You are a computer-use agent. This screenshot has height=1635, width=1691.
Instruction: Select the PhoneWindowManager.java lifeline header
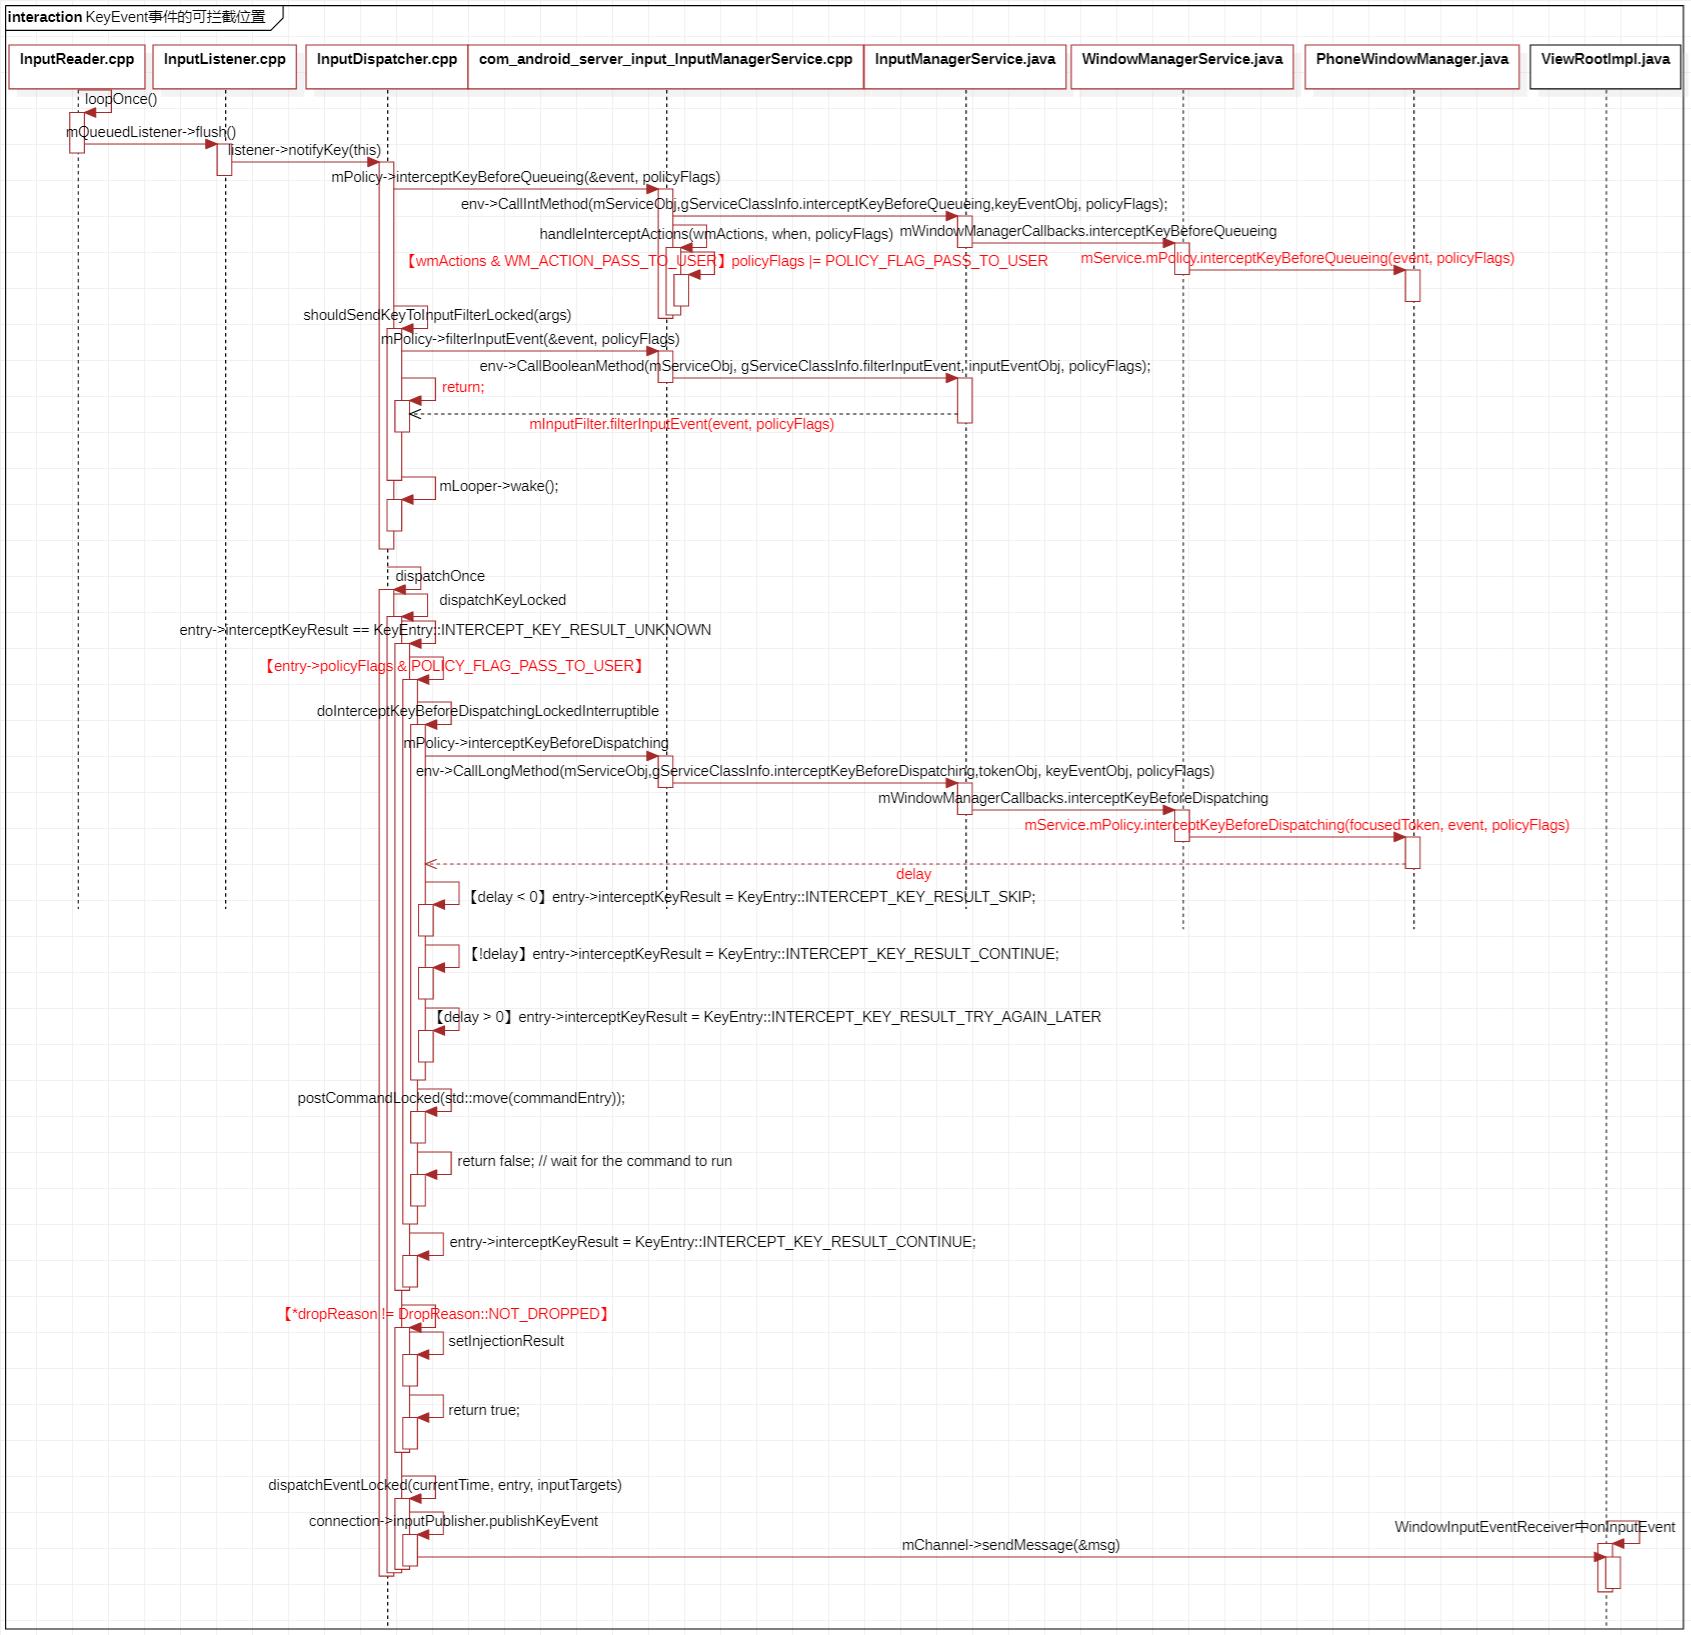[1412, 66]
